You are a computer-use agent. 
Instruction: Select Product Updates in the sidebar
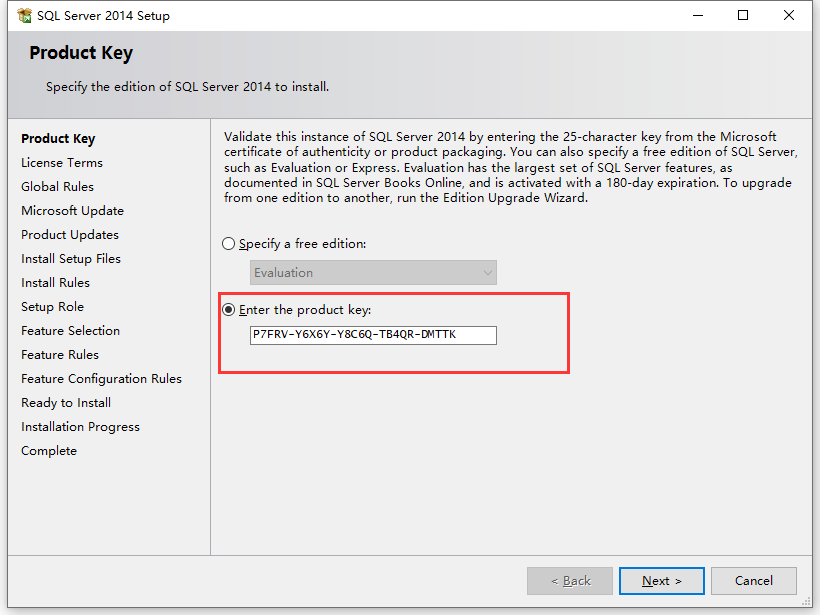tap(69, 234)
